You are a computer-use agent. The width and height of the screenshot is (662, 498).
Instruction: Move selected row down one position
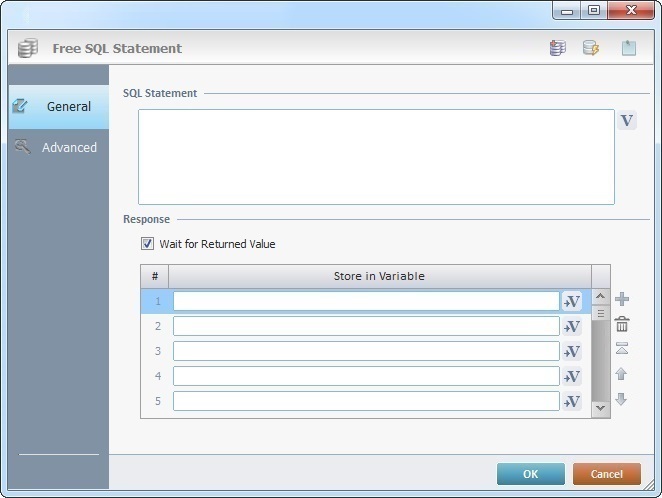pos(621,399)
